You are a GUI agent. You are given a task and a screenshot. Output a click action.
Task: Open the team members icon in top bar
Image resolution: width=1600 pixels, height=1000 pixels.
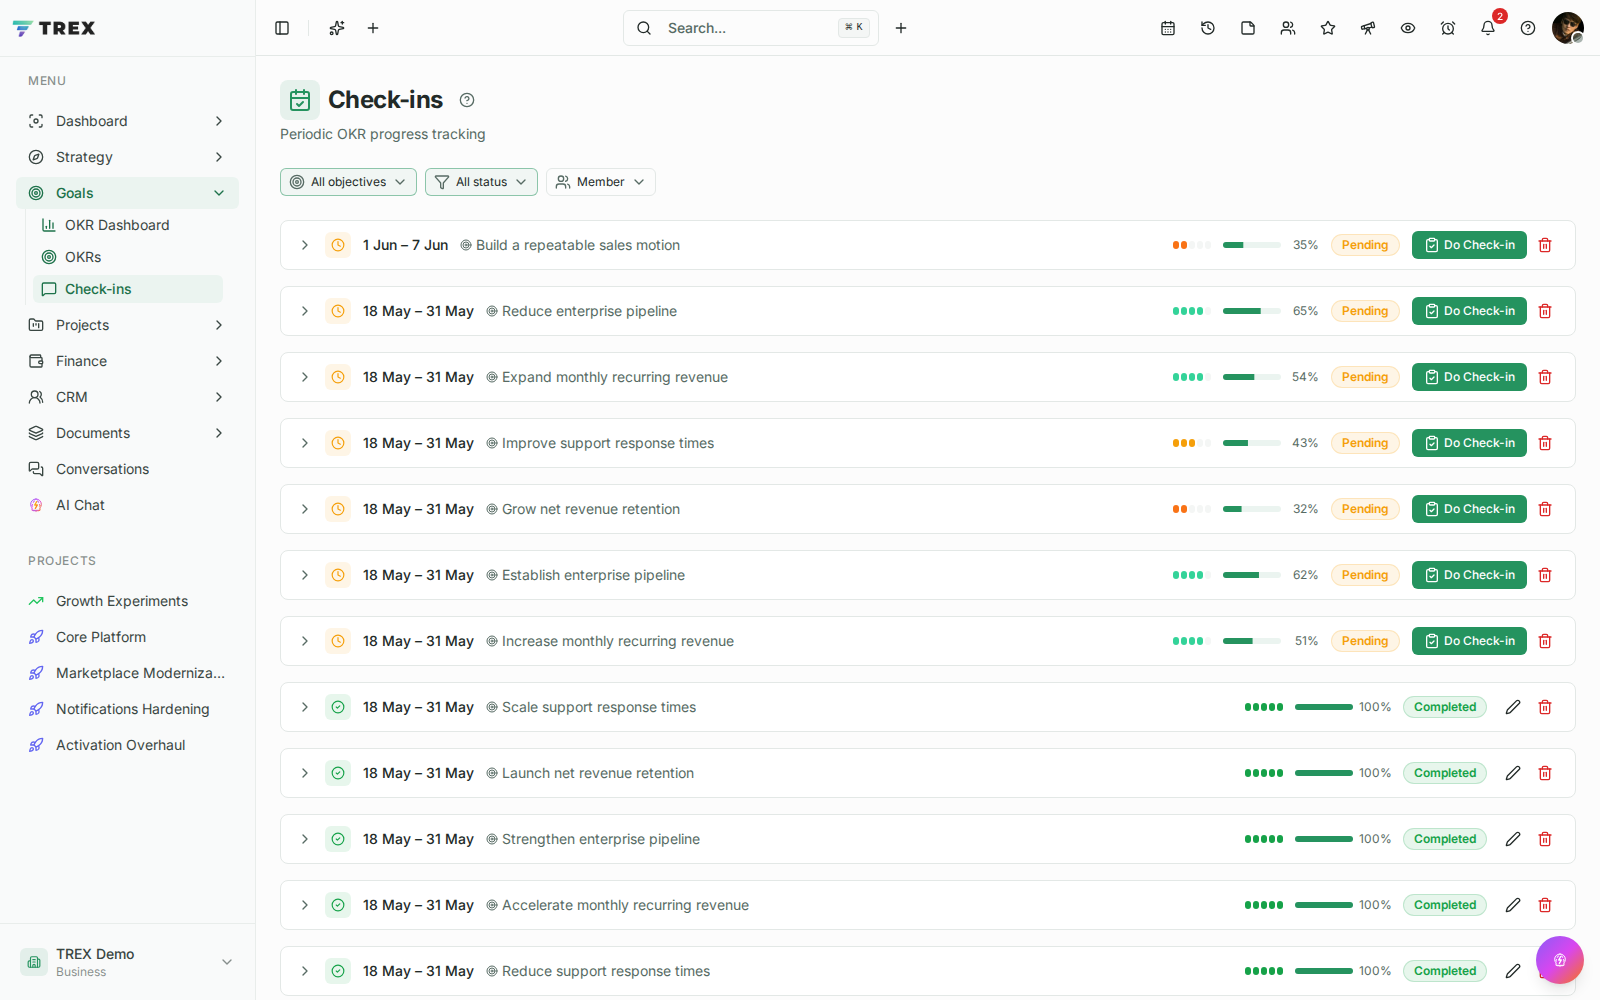[1288, 28]
